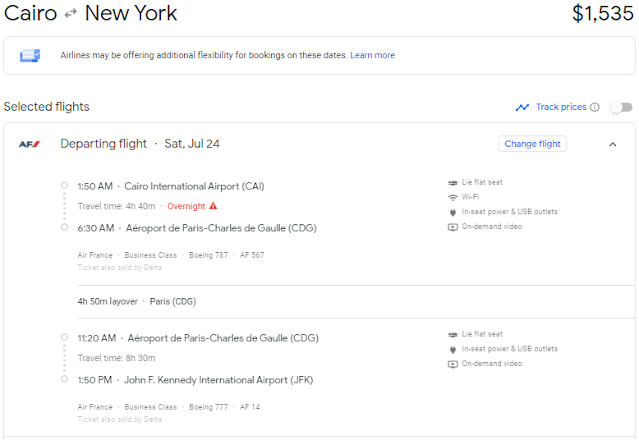Click the John F. Kennedy International Airport arrival
The width and height of the screenshot is (639, 440).
tap(218, 380)
